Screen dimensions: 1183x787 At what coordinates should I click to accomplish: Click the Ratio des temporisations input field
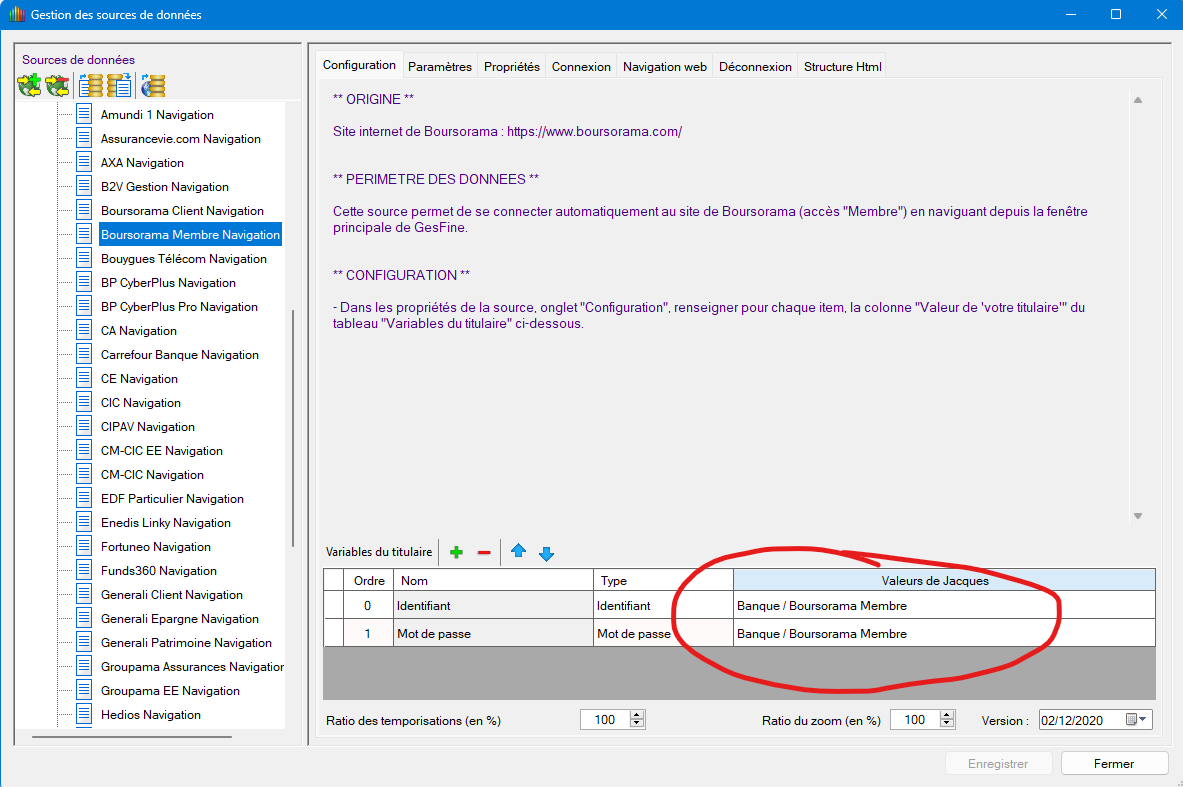point(604,720)
